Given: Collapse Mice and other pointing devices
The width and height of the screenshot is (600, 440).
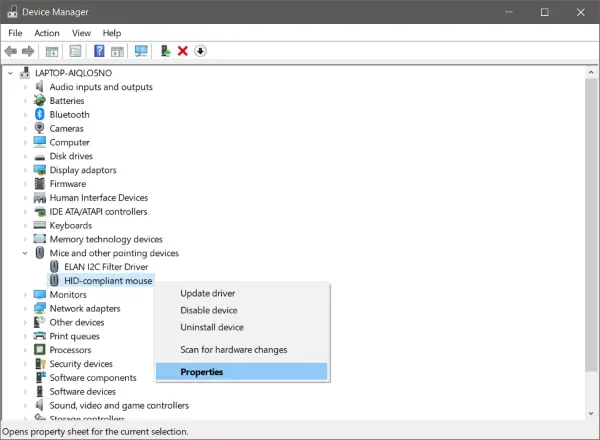Looking at the screenshot, I should coord(25,253).
